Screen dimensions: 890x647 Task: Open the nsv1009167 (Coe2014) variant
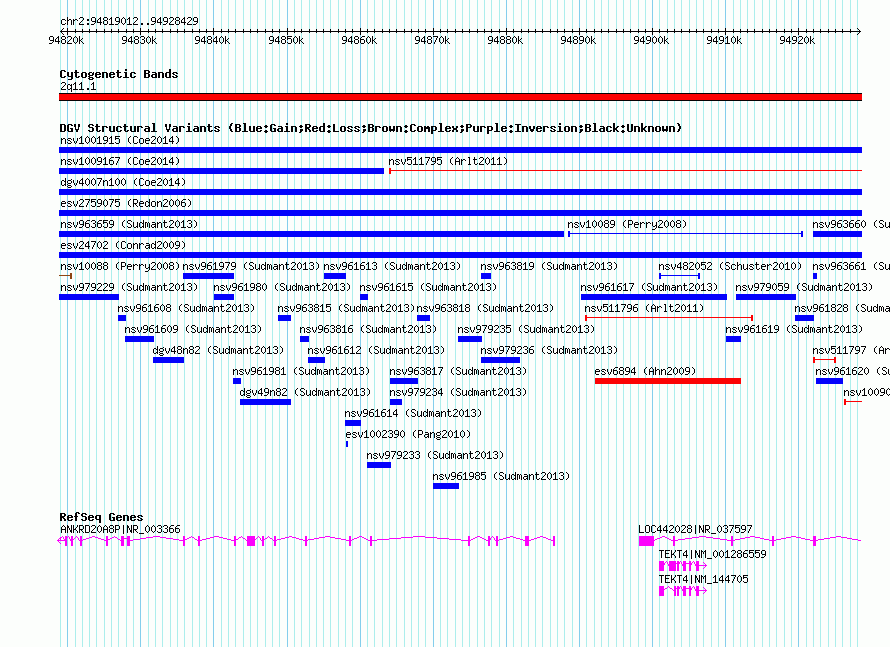tap(120, 161)
